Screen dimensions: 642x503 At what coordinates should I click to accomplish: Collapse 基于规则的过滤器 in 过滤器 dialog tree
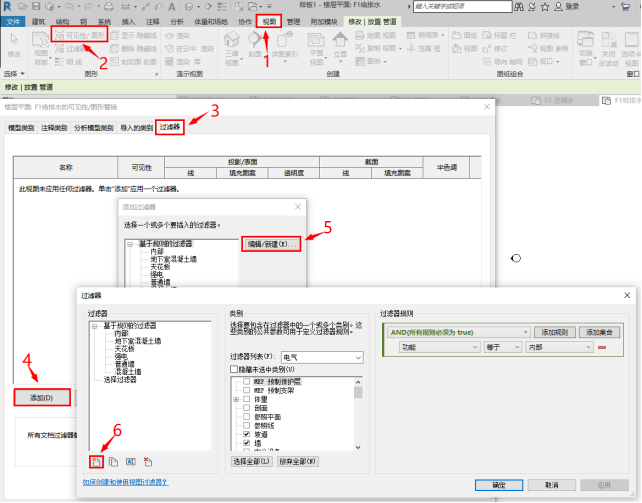95,326
